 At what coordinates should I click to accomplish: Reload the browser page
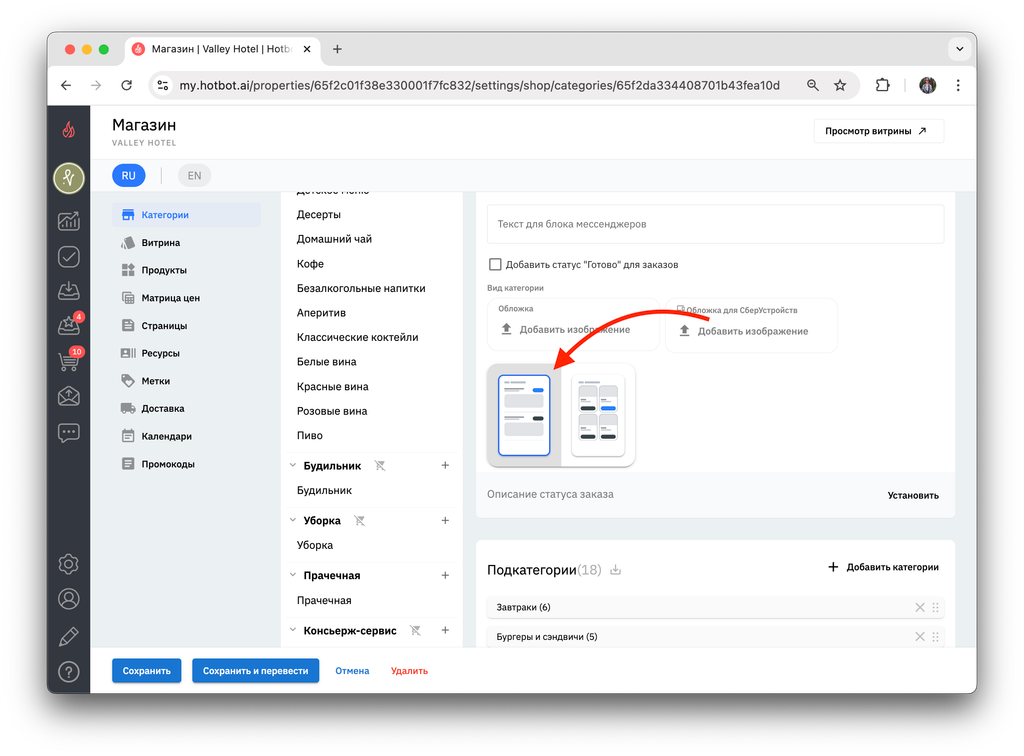(x=127, y=86)
